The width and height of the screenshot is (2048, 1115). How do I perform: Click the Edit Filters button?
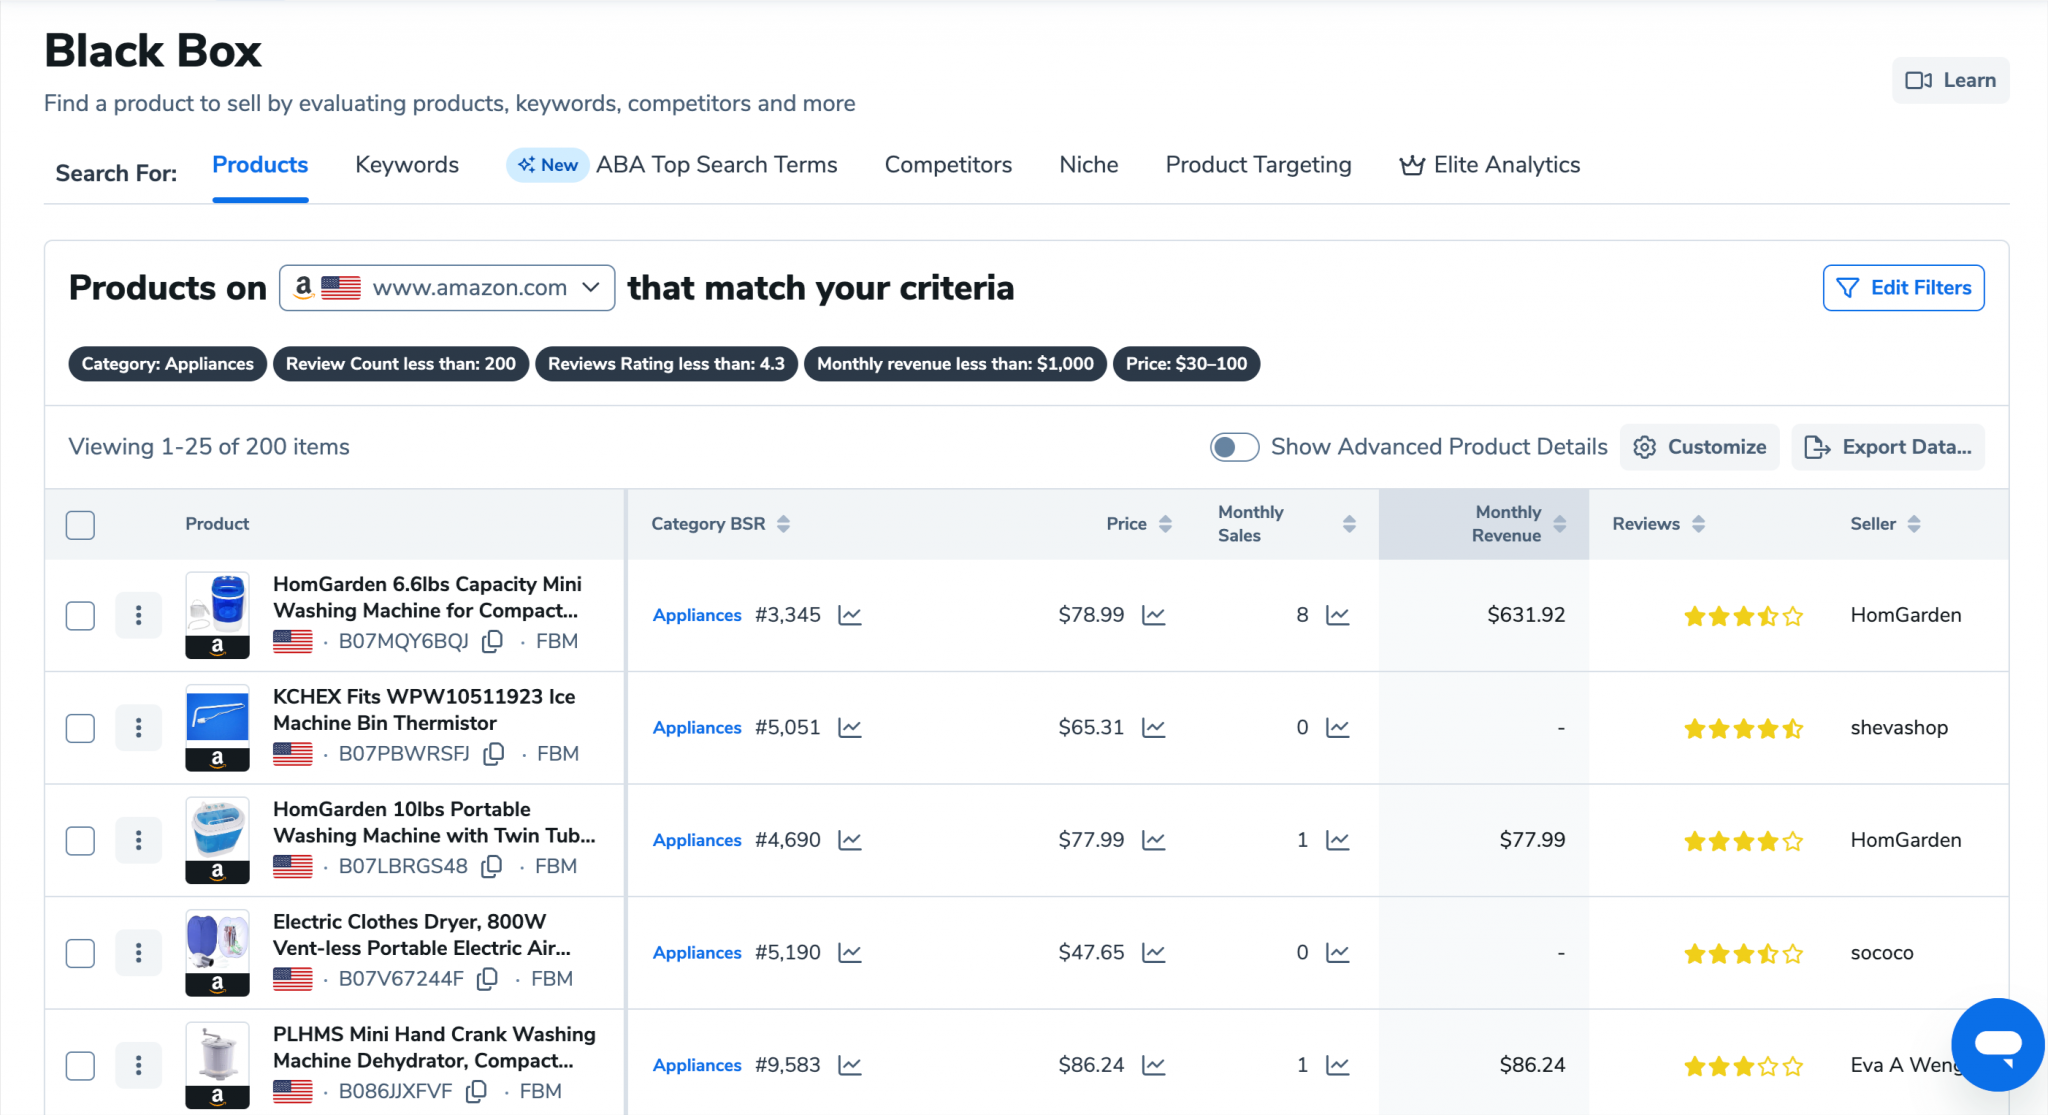[1902, 287]
